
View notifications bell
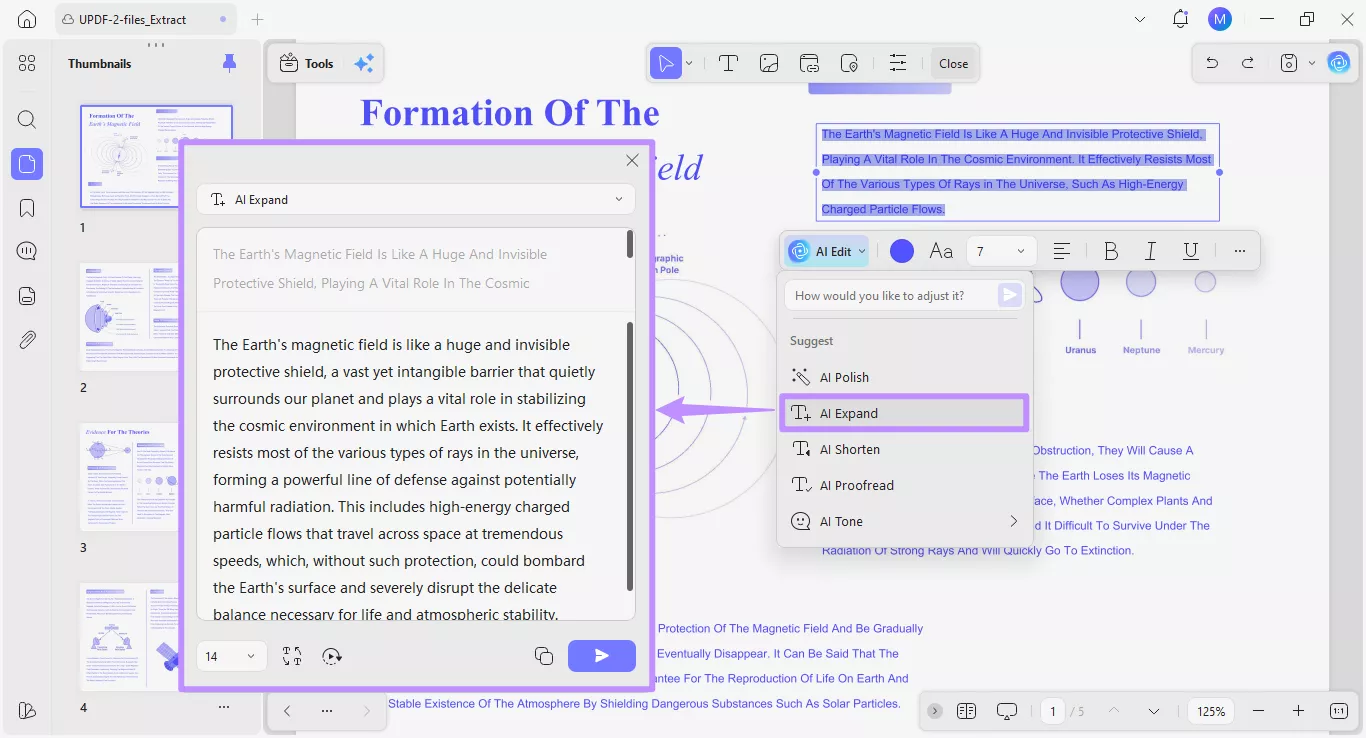click(x=1181, y=19)
